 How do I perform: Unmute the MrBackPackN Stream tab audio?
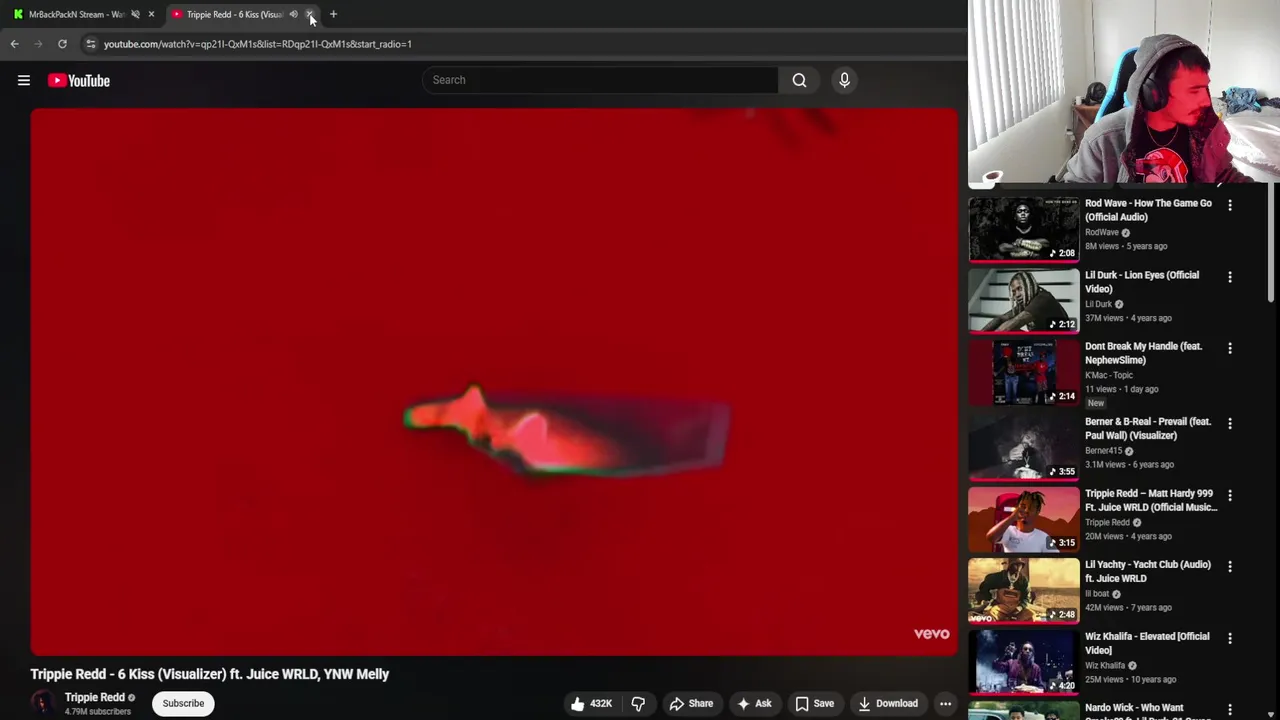click(x=135, y=14)
